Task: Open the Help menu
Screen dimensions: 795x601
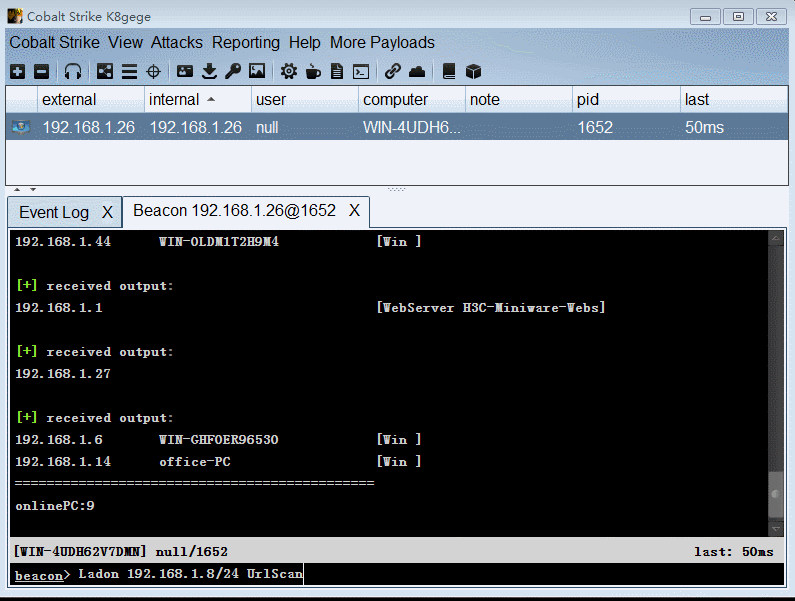Action: (x=304, y=43)
